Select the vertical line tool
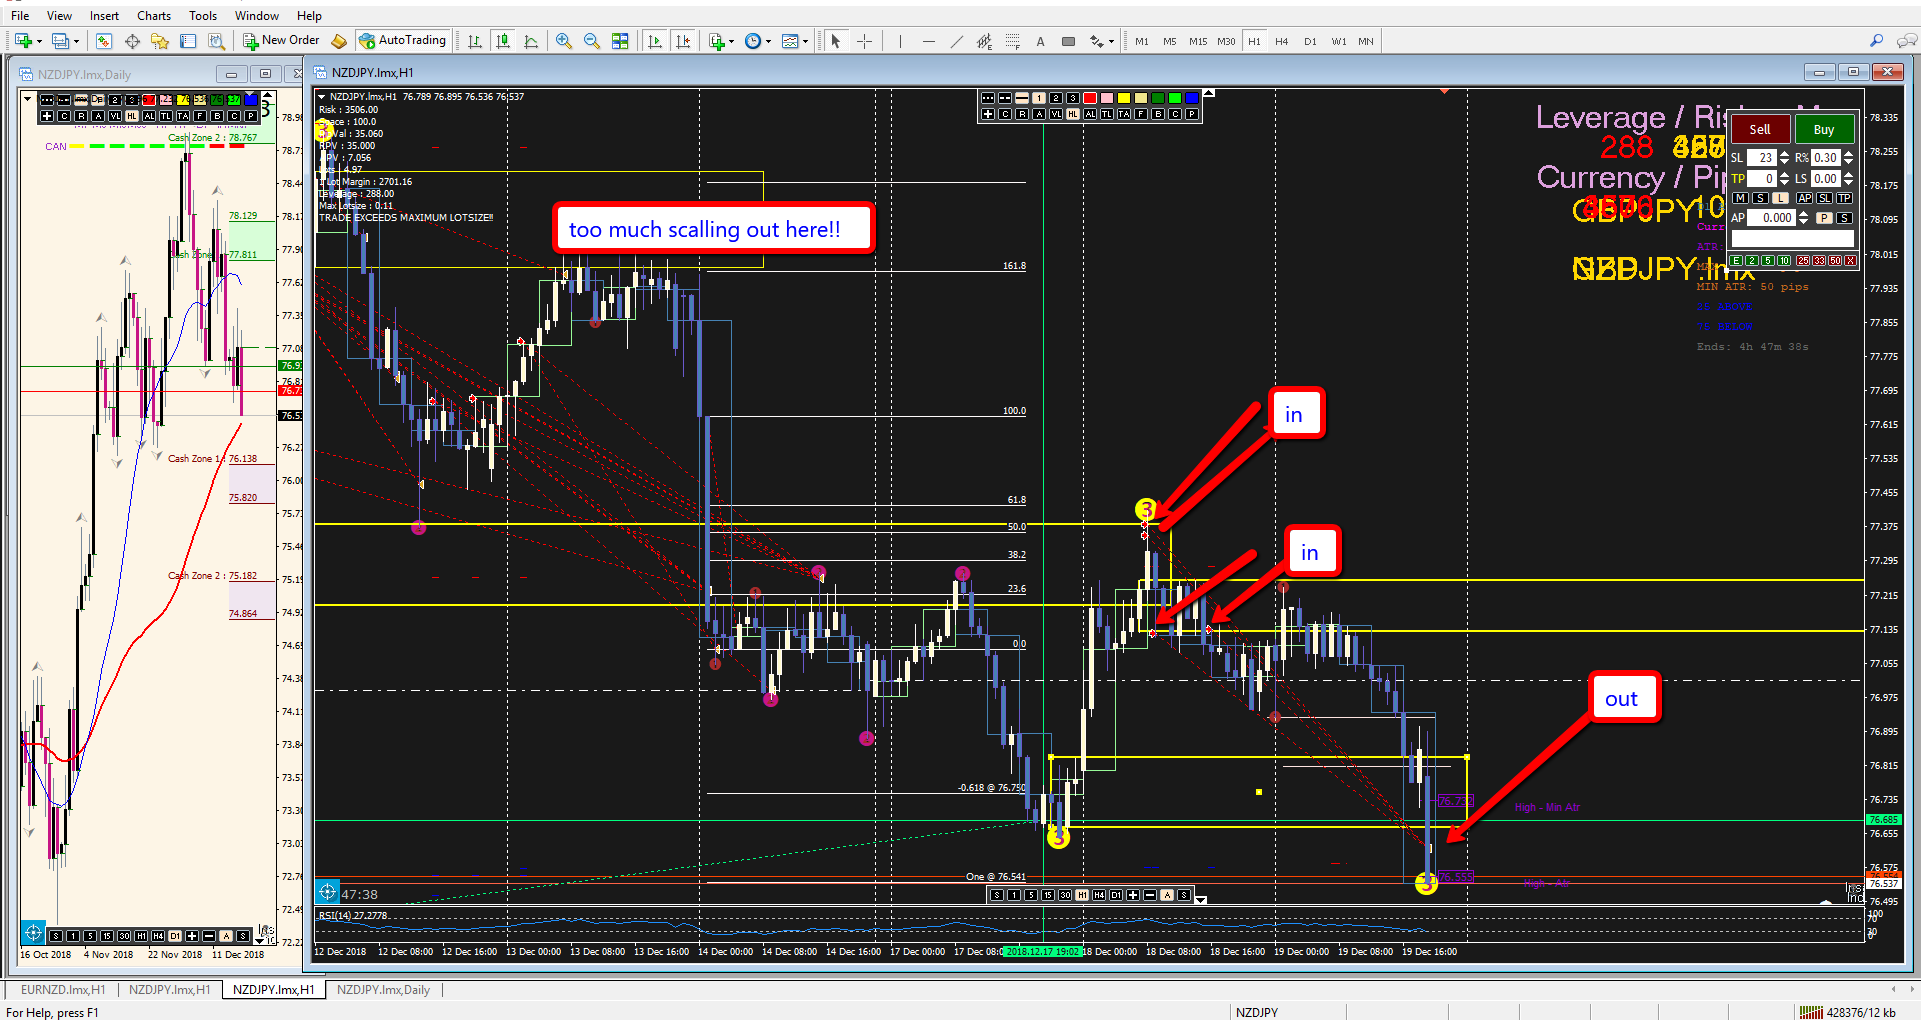Screen dimensions: 1921x1020 900,41
